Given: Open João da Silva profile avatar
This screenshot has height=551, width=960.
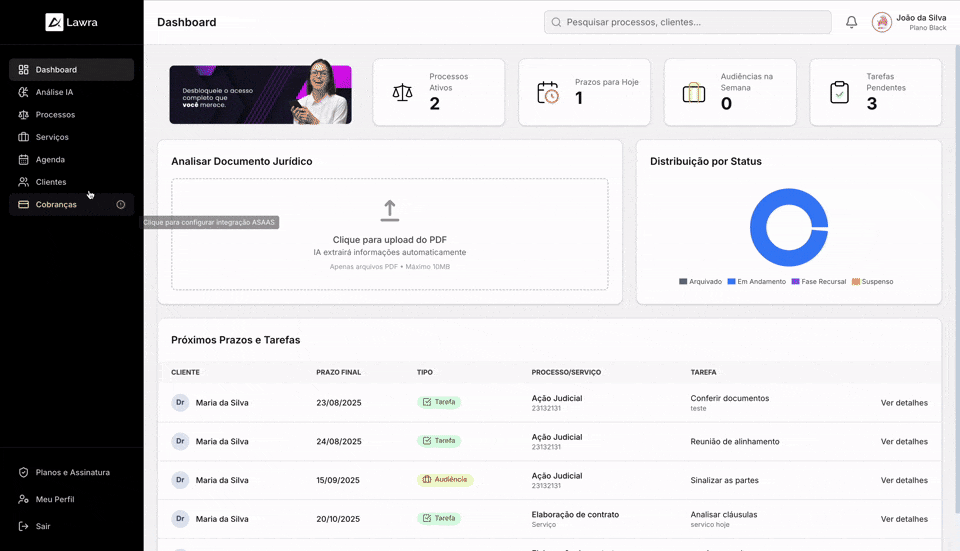Looking at the screenshot, I should (x=881, y=22).
